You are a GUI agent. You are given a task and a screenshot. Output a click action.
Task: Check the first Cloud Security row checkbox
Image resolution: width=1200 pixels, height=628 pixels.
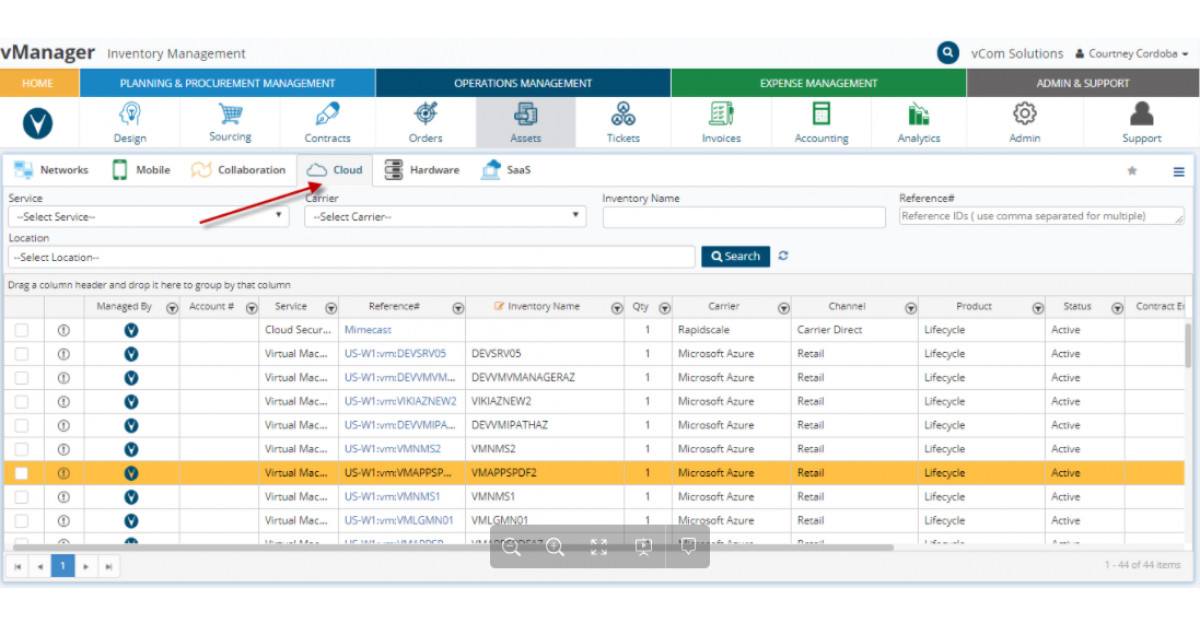click(23, 329)
